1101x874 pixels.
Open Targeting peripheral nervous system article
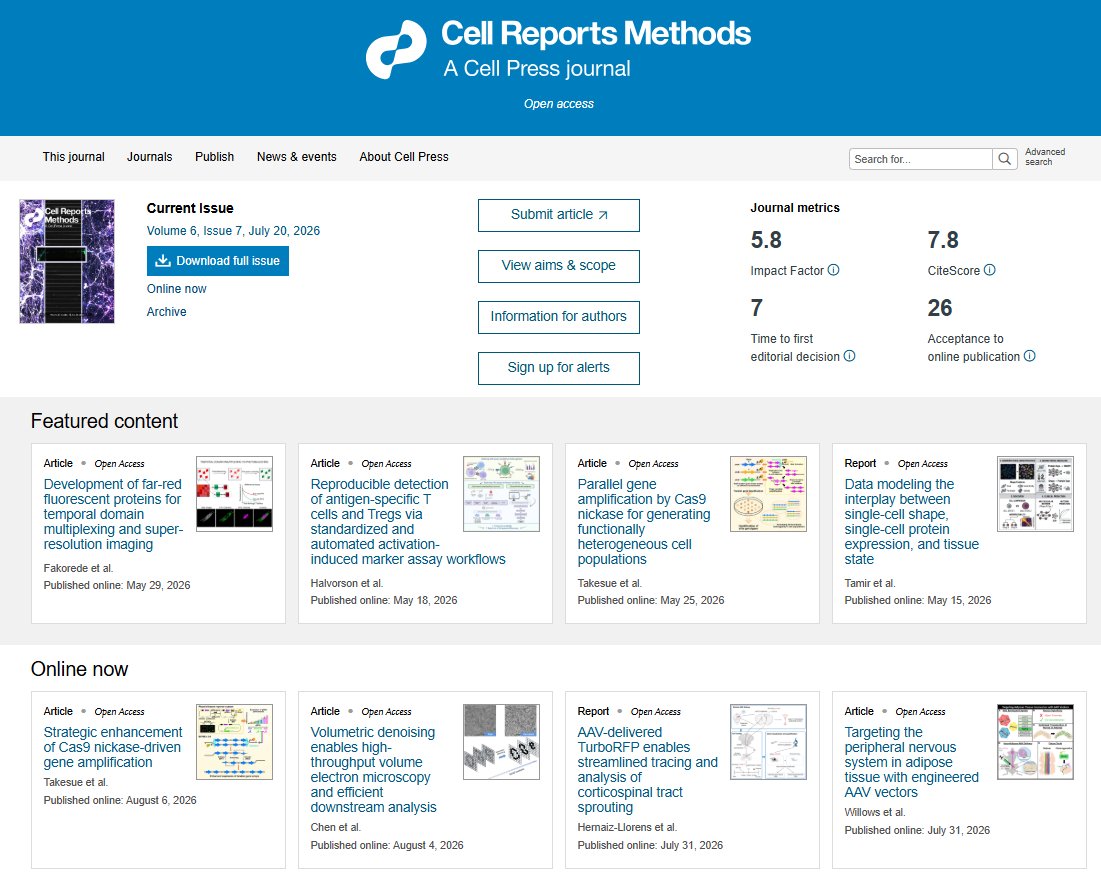pos(911,762)
